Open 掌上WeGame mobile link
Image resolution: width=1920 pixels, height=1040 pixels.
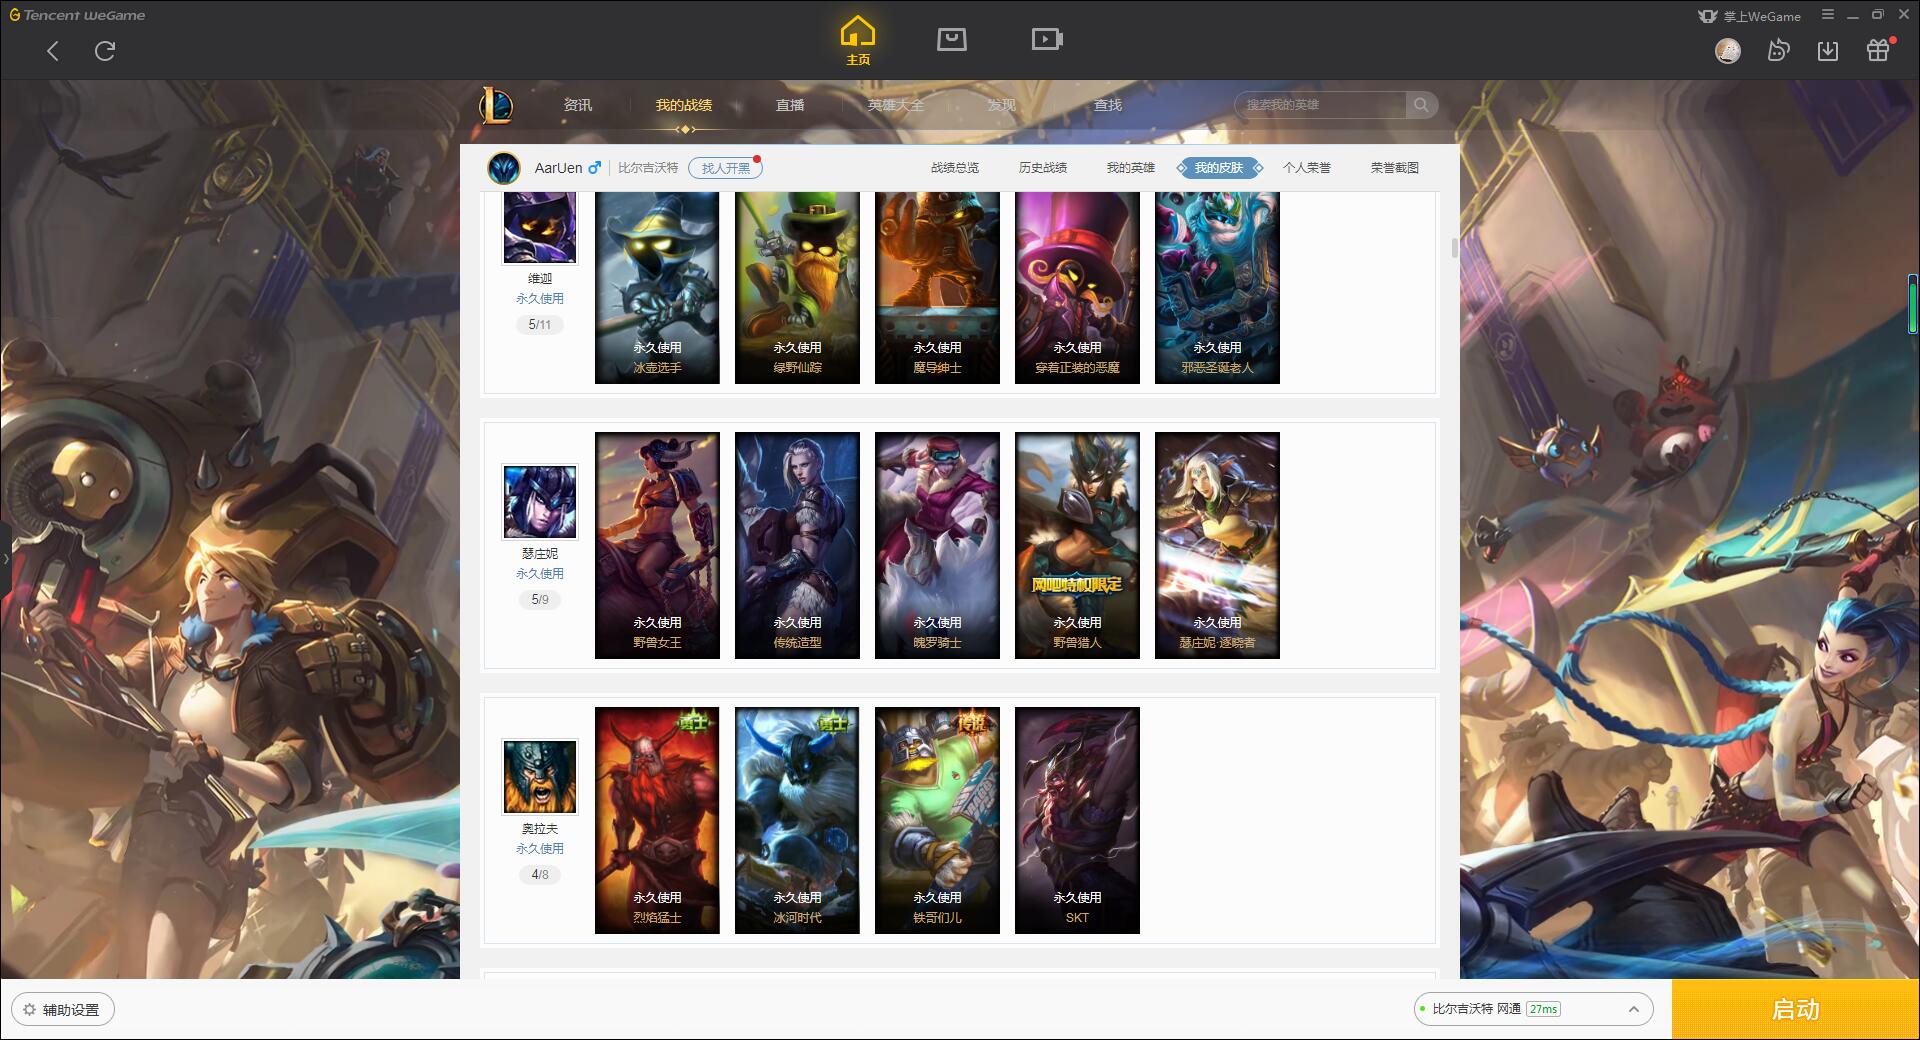(x=1749, y=16)
